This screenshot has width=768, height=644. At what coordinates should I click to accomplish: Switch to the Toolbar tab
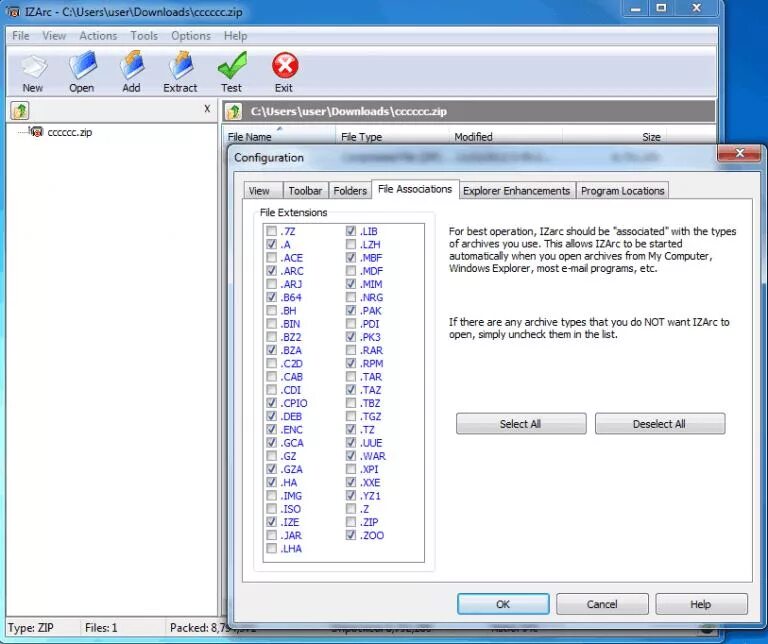[305, 191]
